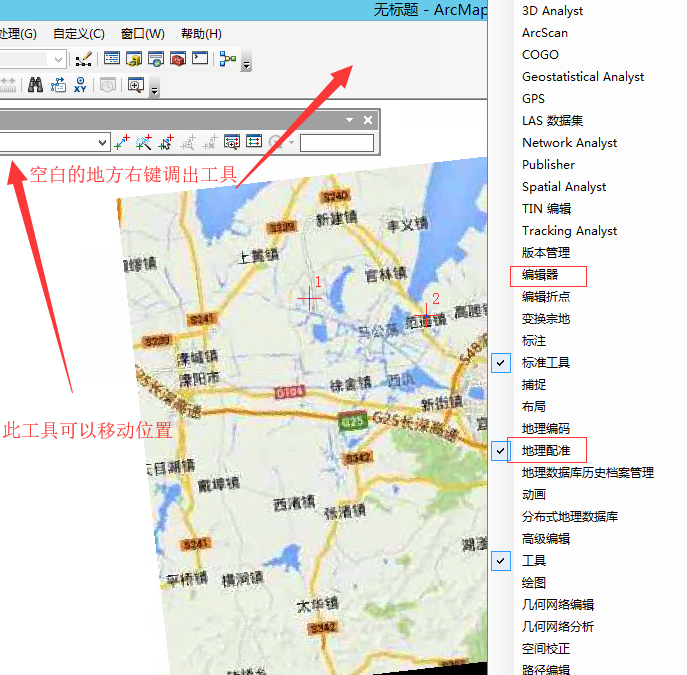Open the 帮助(H) menu
687x675 pixels.
tap(201, 34)
